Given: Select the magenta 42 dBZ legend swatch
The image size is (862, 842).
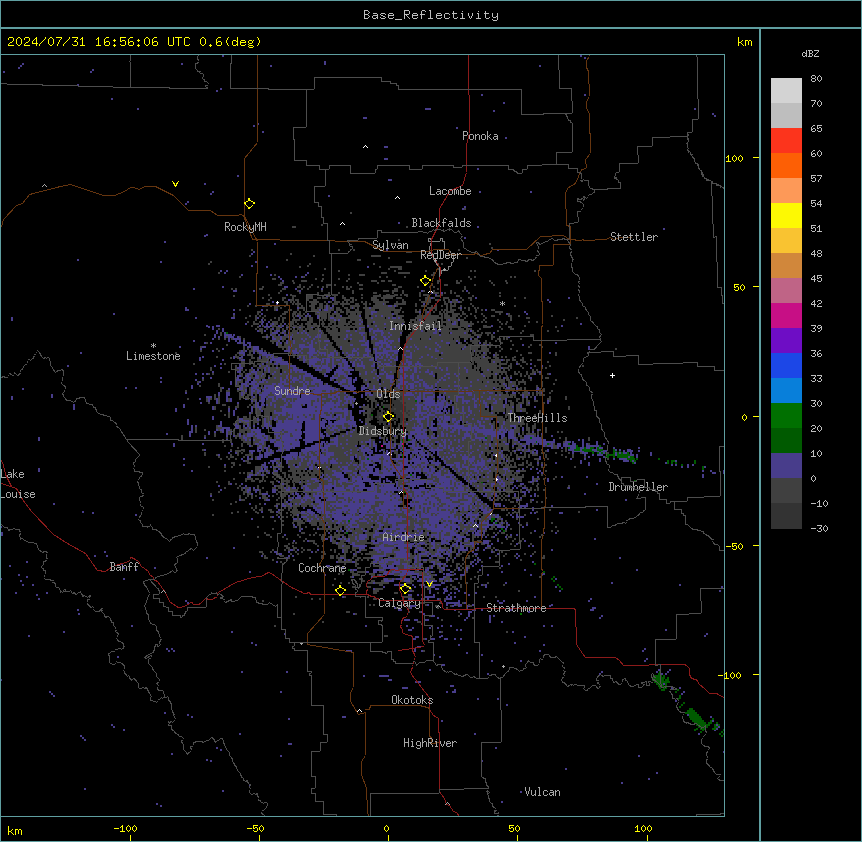Looking at the screenshot, I should [x=786, y=315].
